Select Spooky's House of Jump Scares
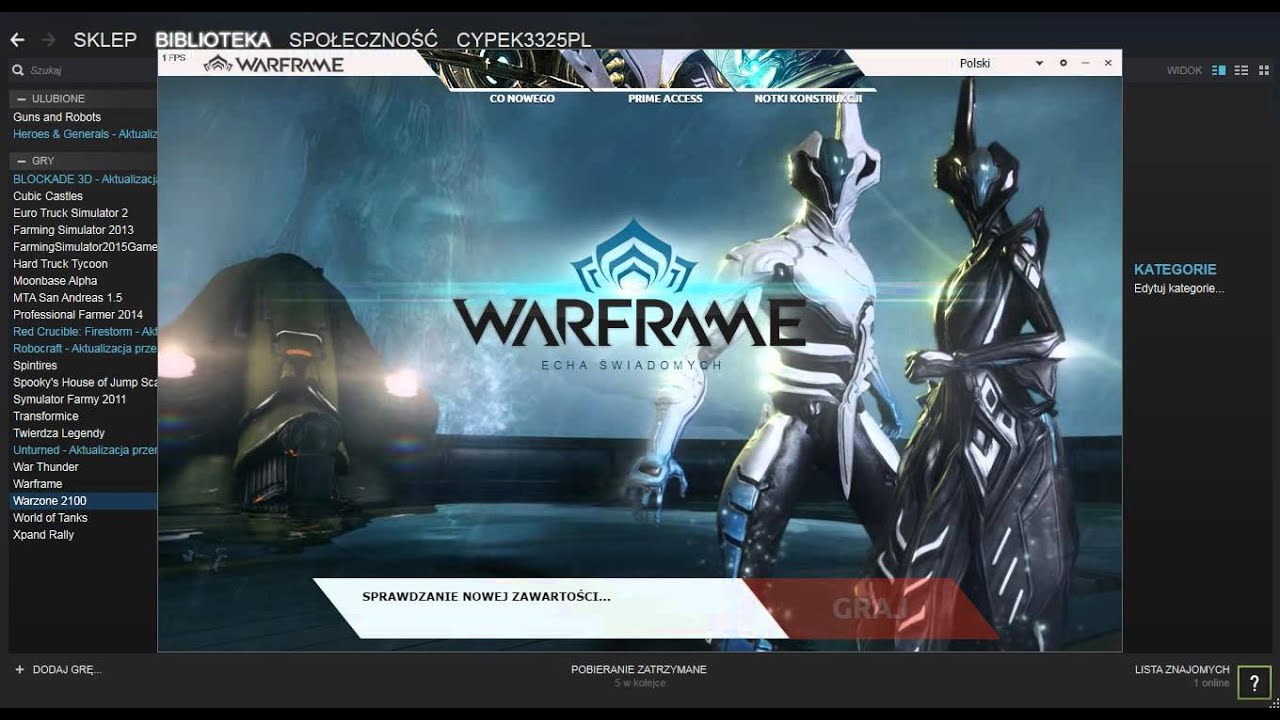 85,383
